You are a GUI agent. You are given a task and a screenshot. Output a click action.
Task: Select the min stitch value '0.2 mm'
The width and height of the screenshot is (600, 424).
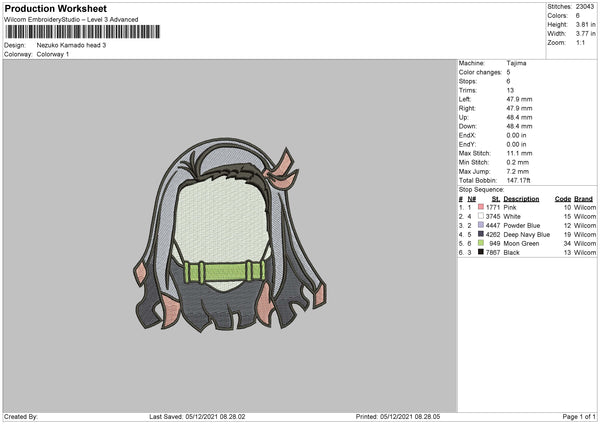click(518, 163)
